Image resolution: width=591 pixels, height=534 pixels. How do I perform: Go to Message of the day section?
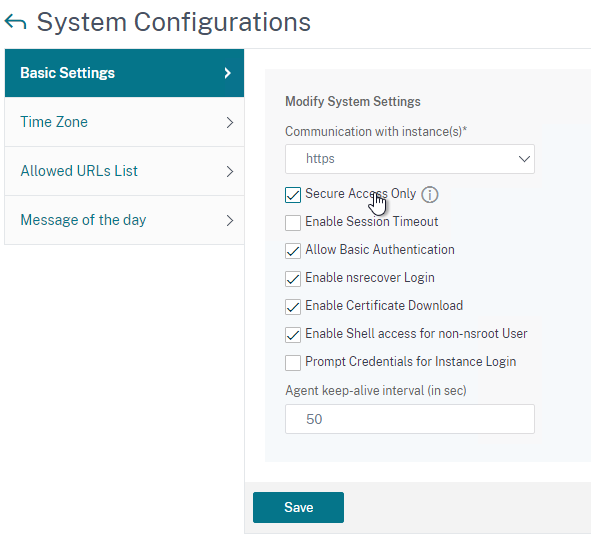(x=124, y=220)
